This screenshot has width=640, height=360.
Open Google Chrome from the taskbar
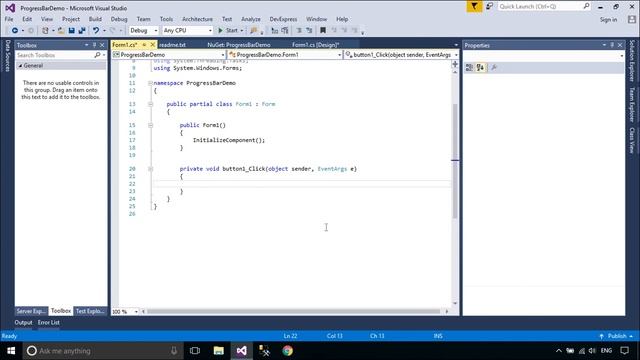[x=288, y=351]
